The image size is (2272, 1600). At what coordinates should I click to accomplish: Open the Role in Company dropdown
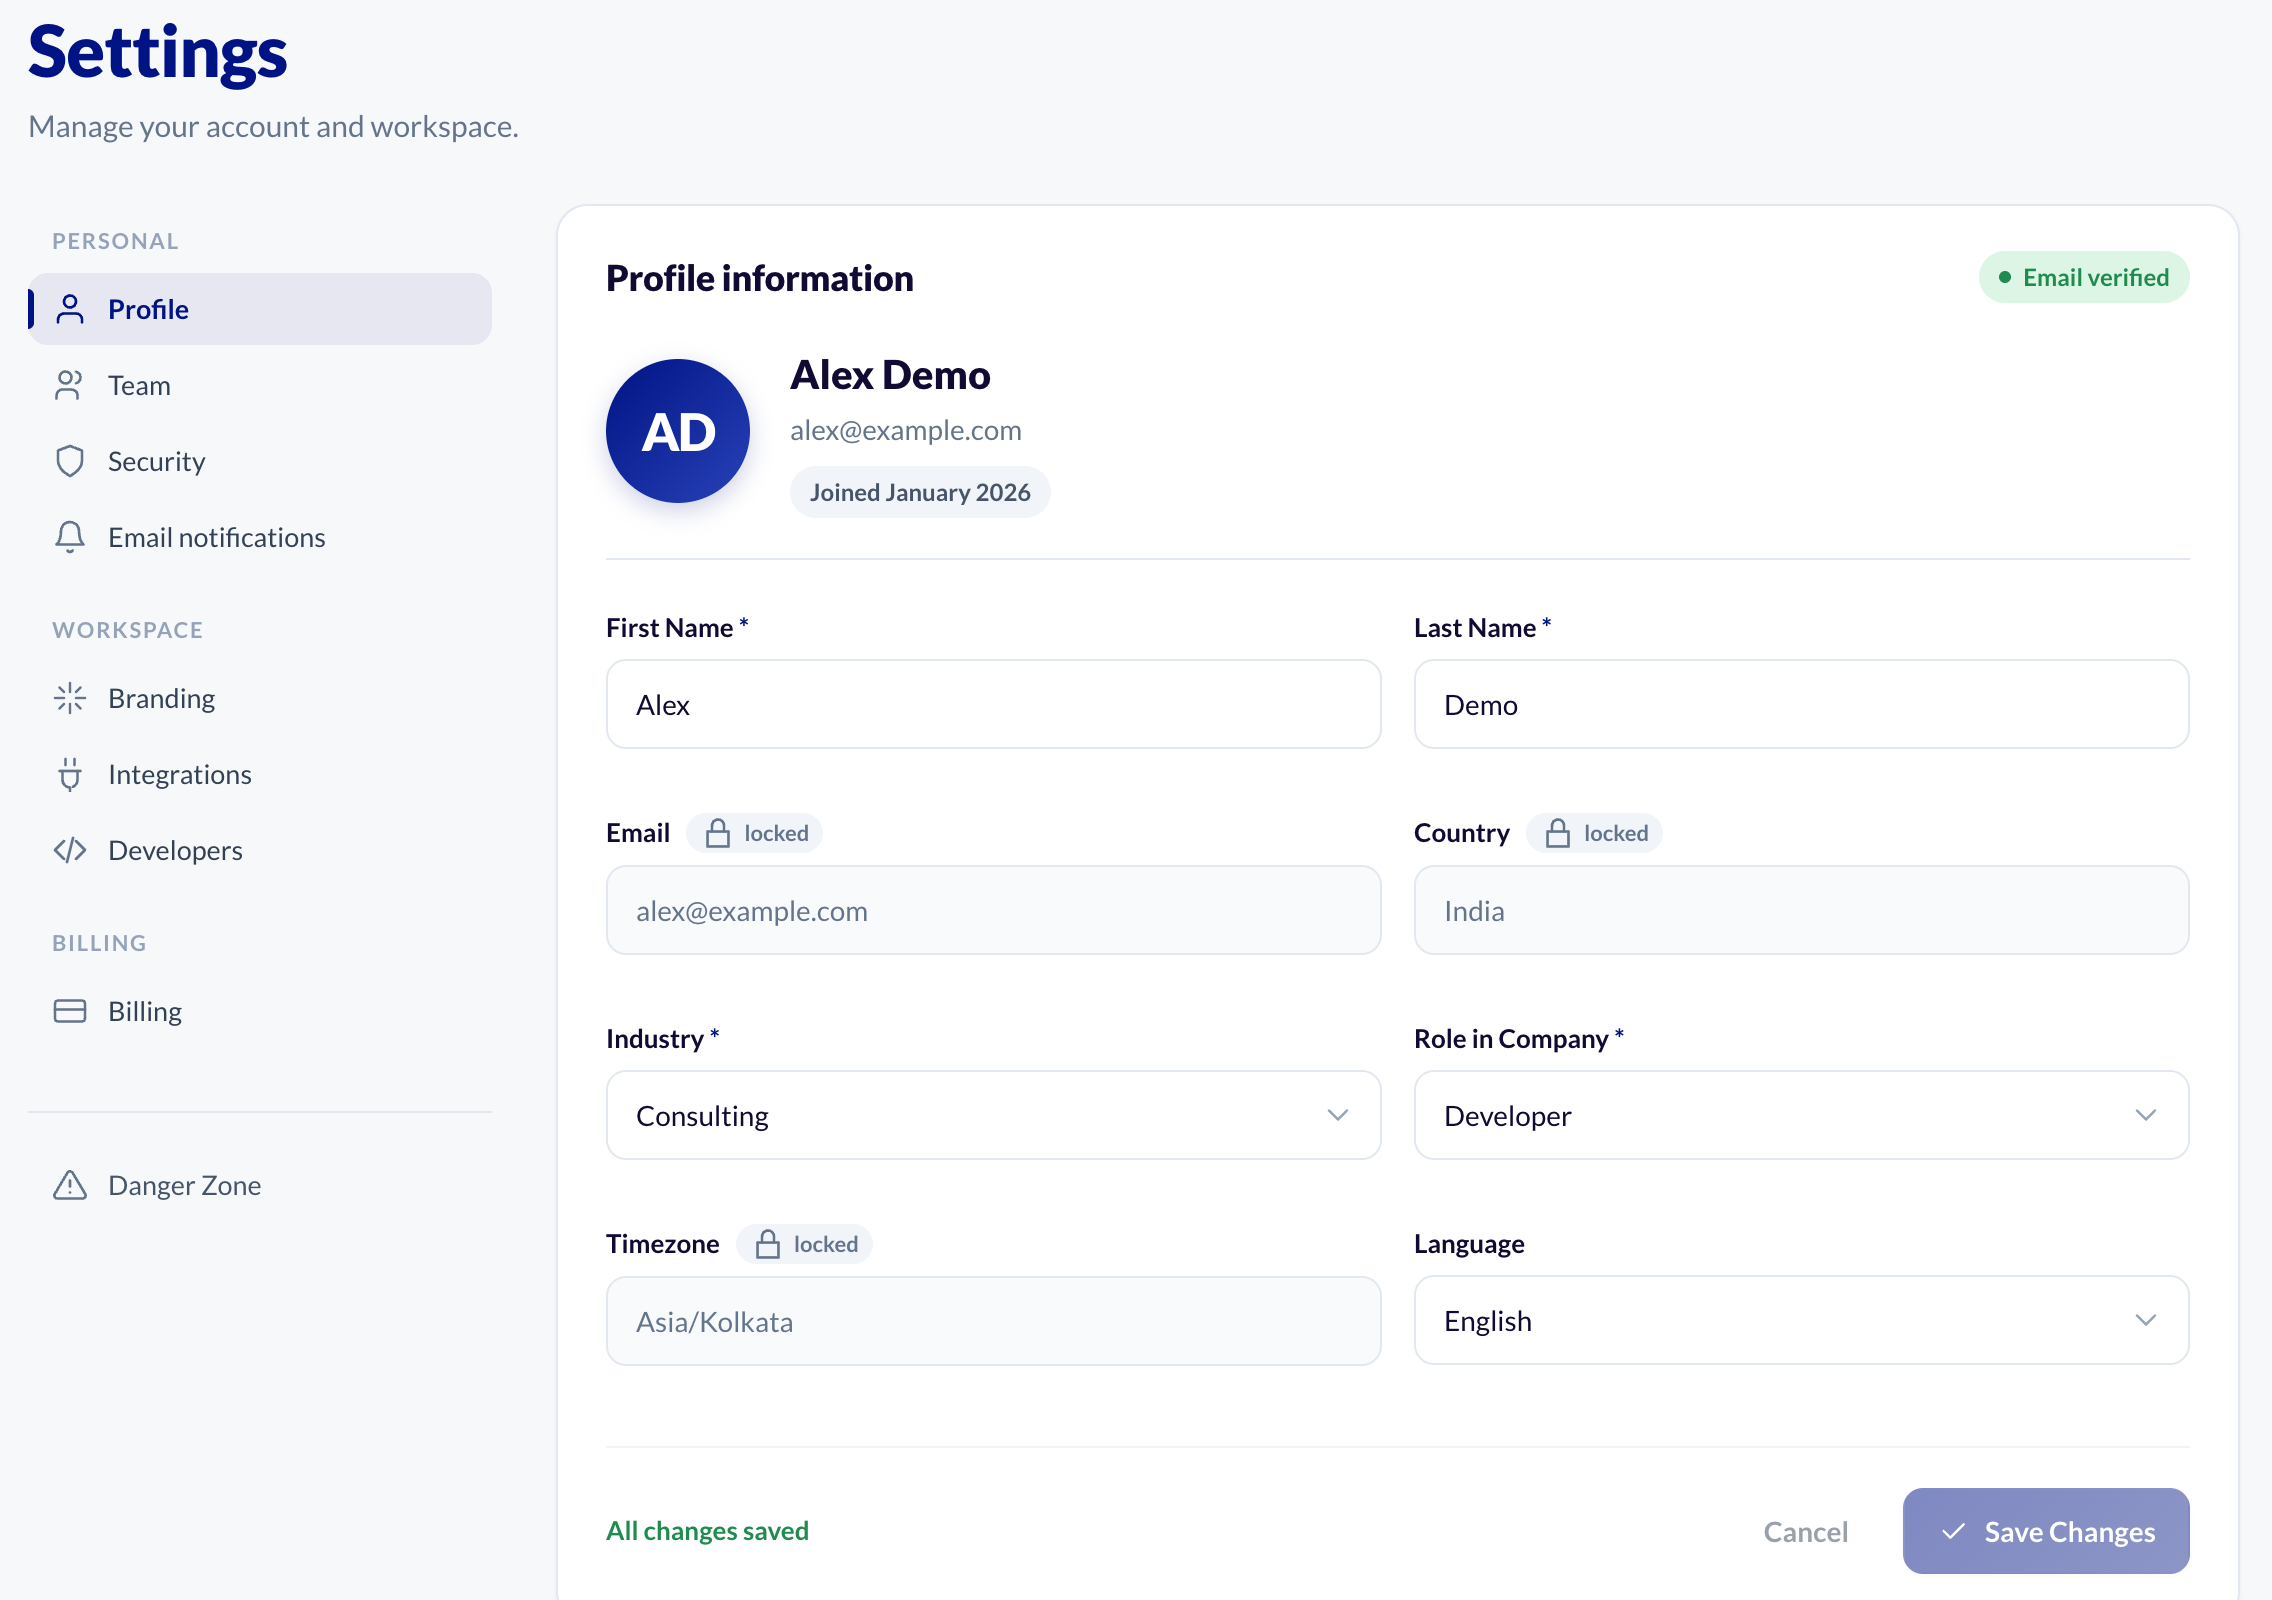click(1802, 1115)
